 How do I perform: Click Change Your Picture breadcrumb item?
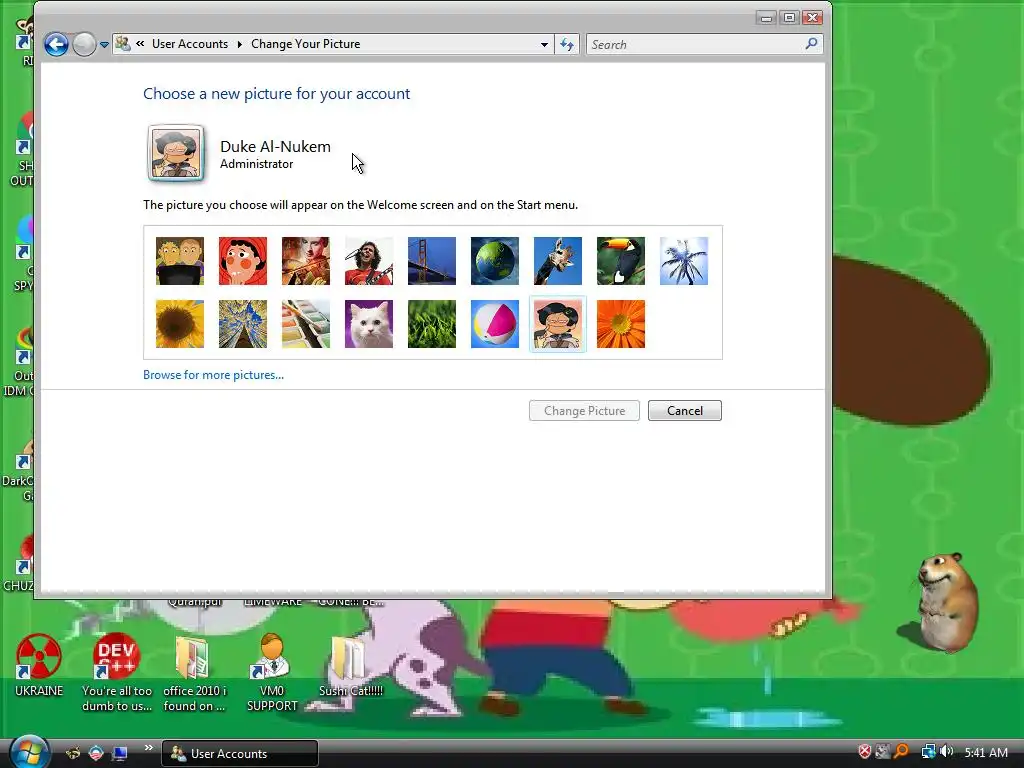click(306, 44)
